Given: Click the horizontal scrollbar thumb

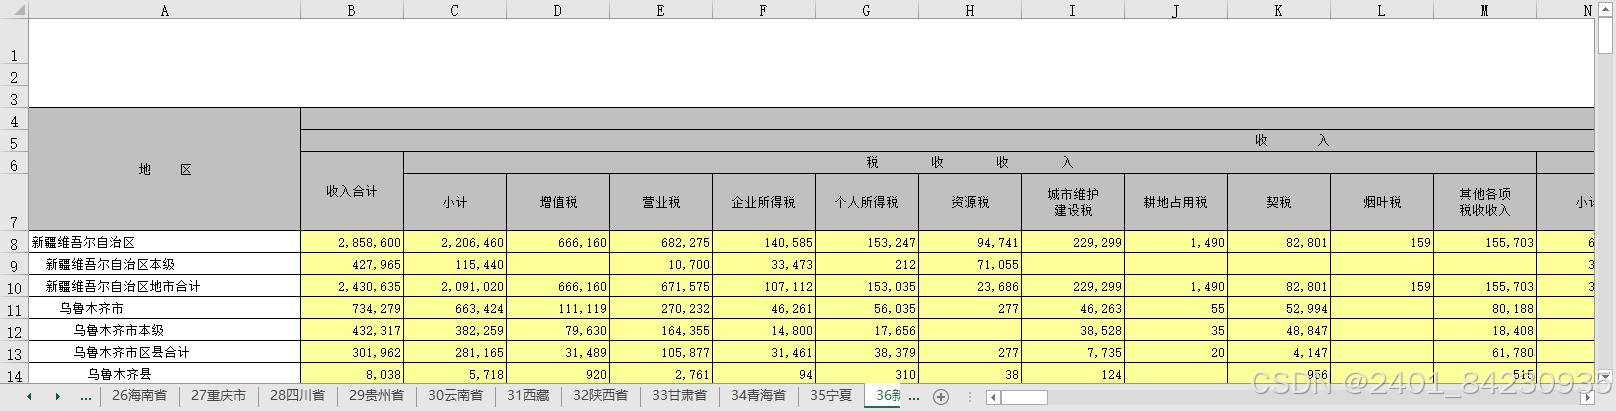Looking at the screenshot, I should 1024,397.
